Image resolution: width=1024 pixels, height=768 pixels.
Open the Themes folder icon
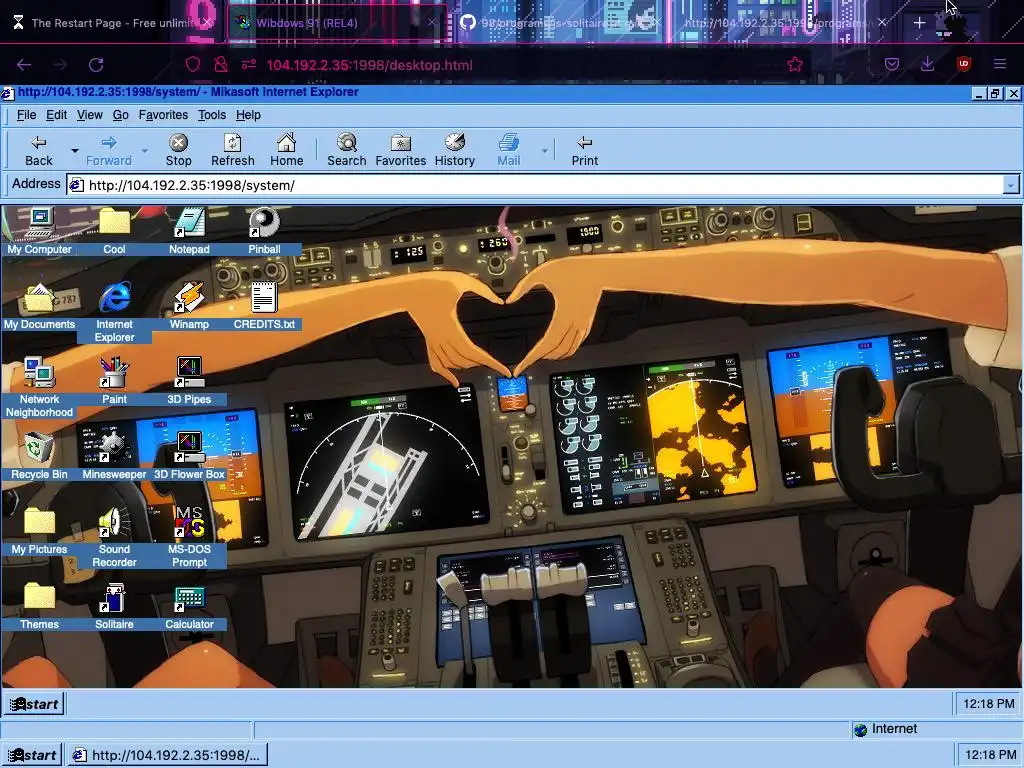pyautogui.click(x=39, y=606)
